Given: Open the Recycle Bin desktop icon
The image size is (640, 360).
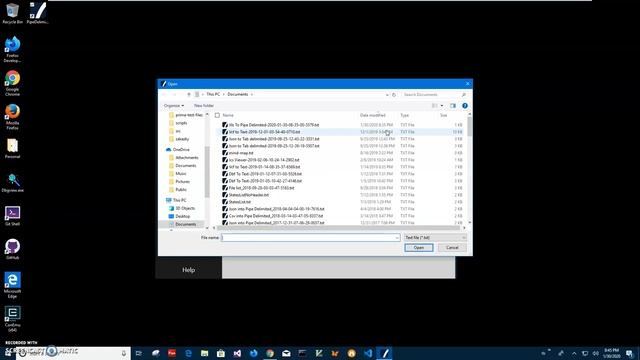Looking at the screenshot, I should 12,13.
